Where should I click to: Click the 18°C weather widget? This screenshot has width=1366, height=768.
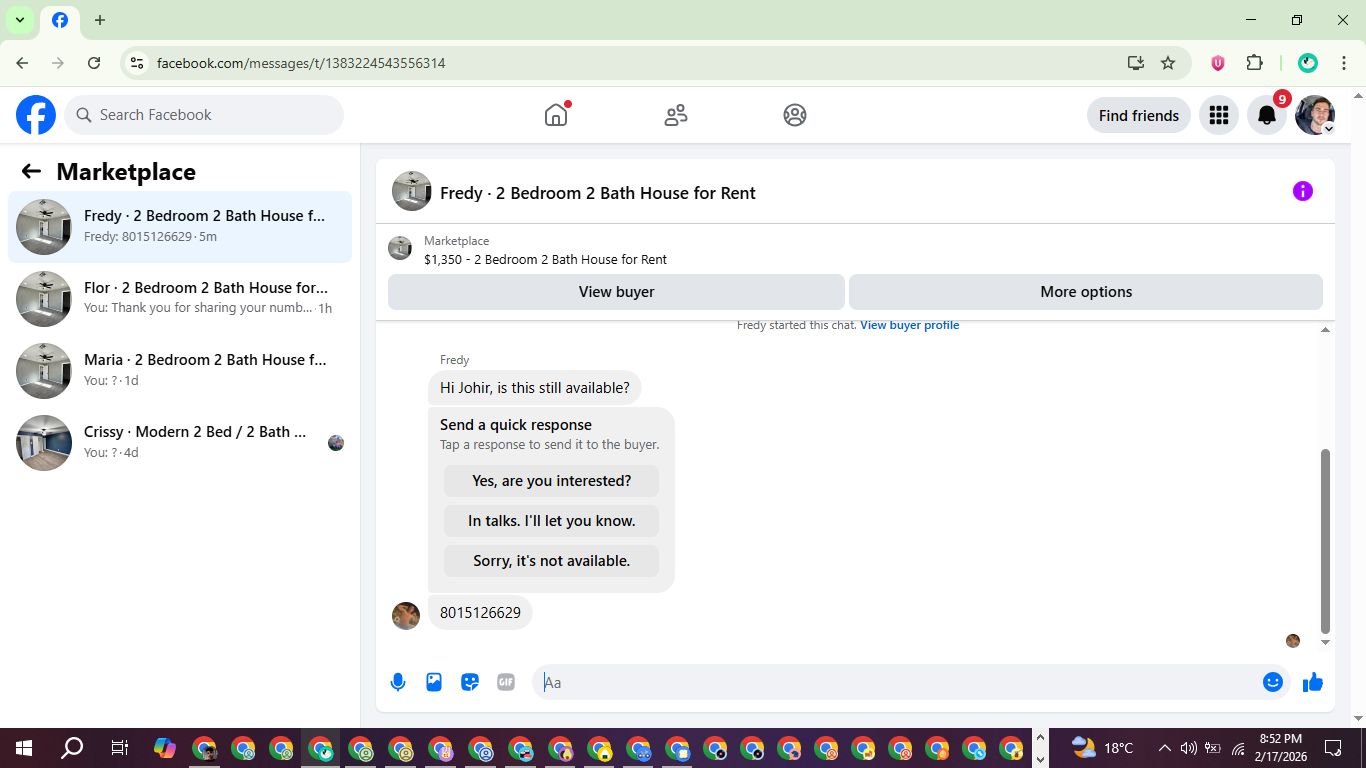click(x=1102, y=748)
